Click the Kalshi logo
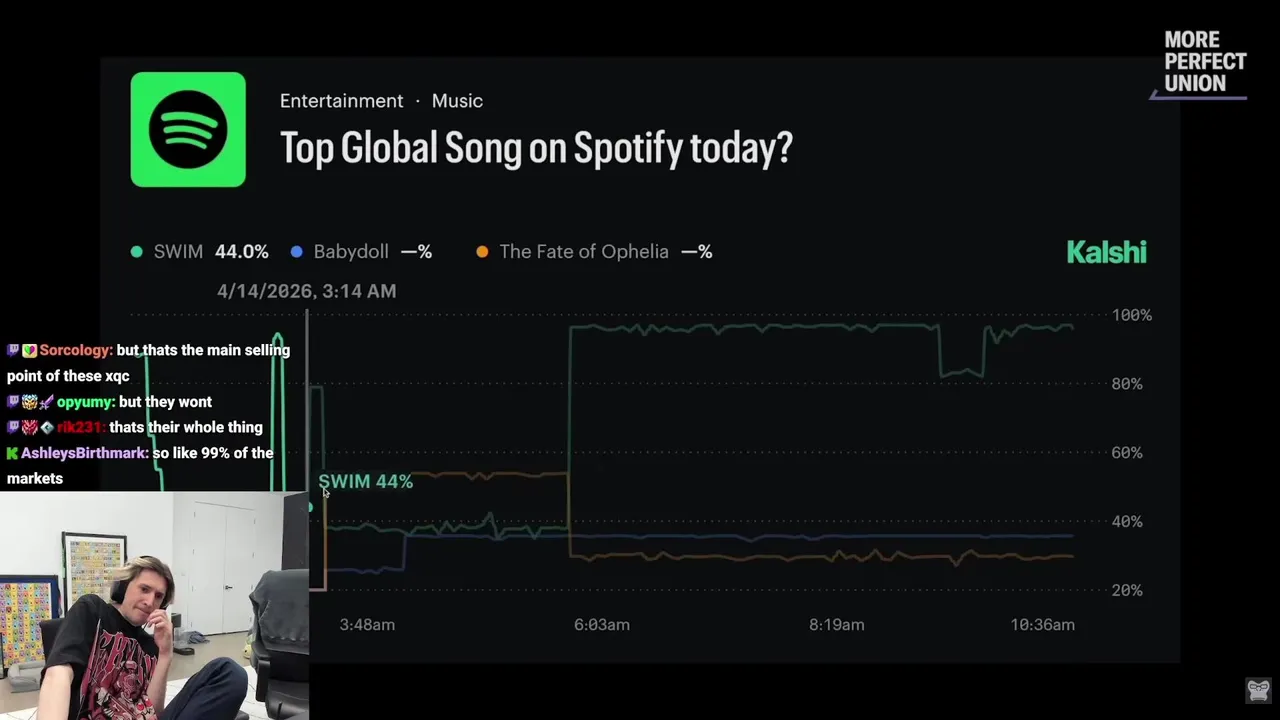 pos(1106,252)
